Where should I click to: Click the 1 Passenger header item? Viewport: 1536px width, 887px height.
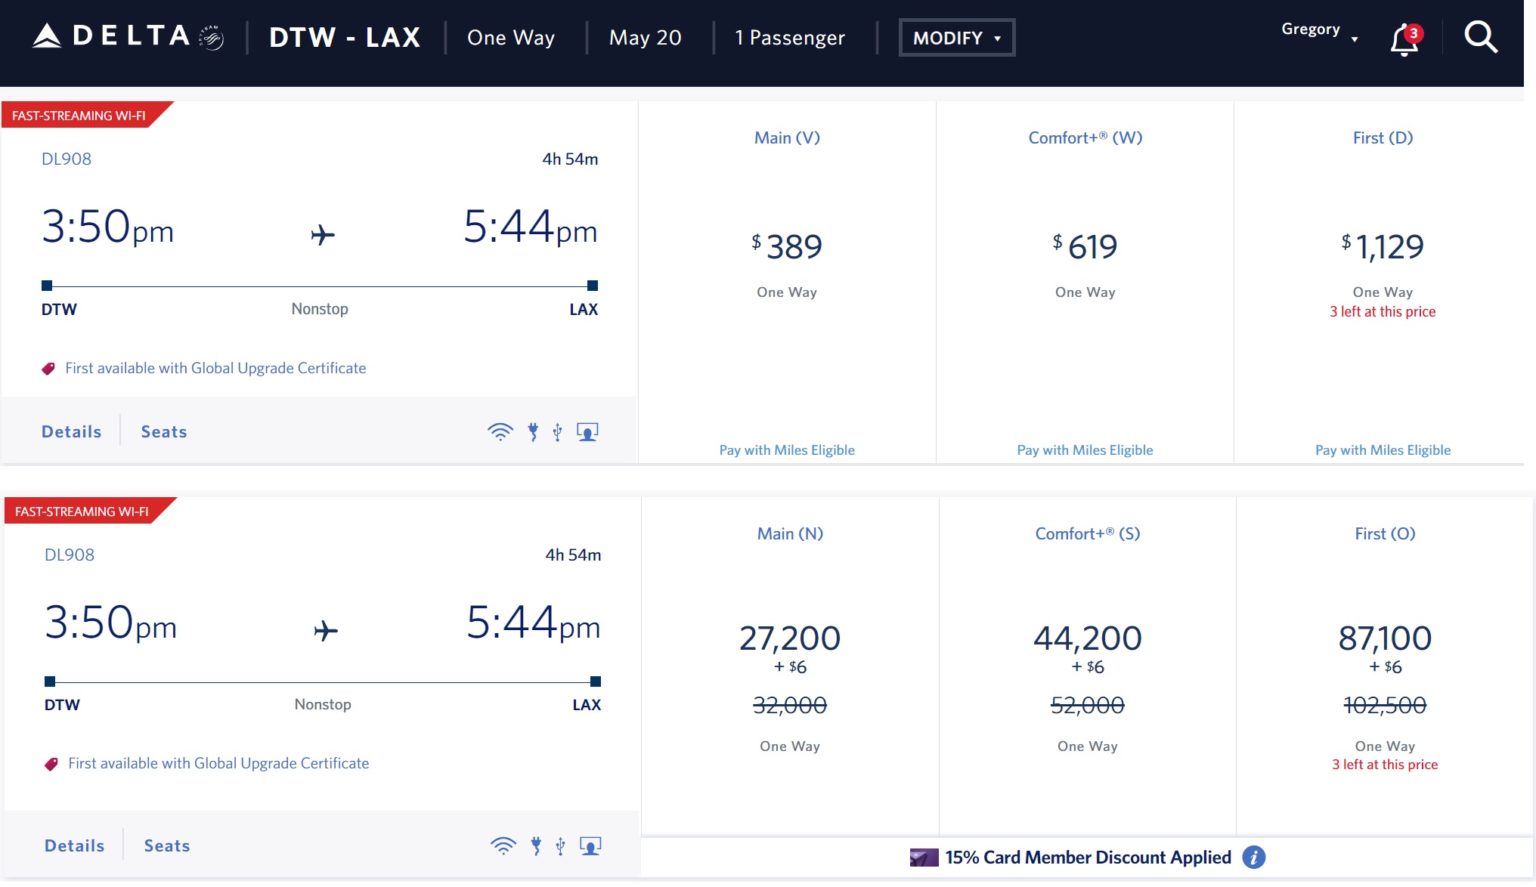click(790, 37)
